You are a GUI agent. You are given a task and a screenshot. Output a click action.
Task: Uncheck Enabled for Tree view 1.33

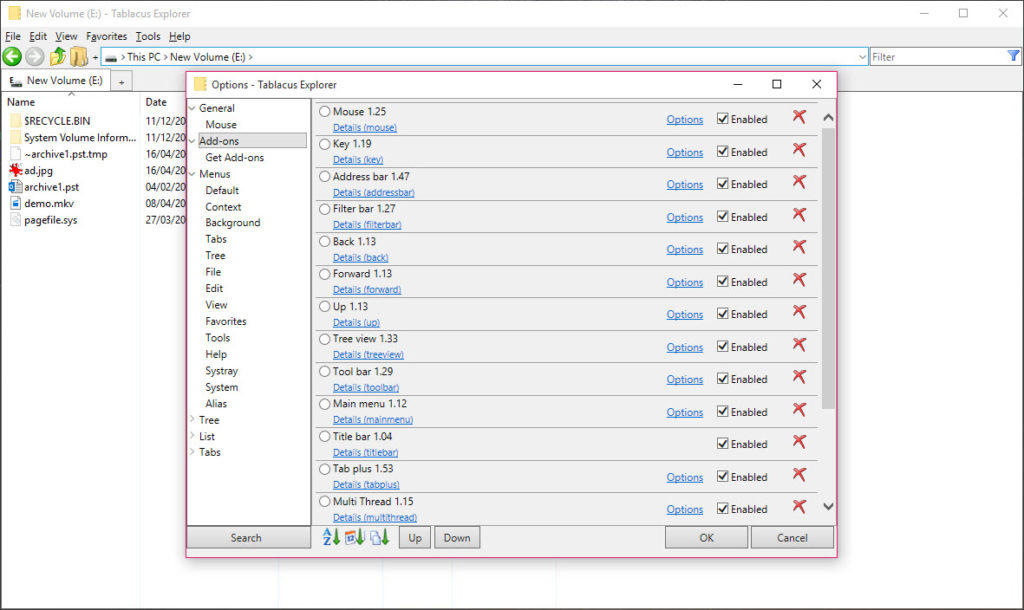[x=722, y=346]
